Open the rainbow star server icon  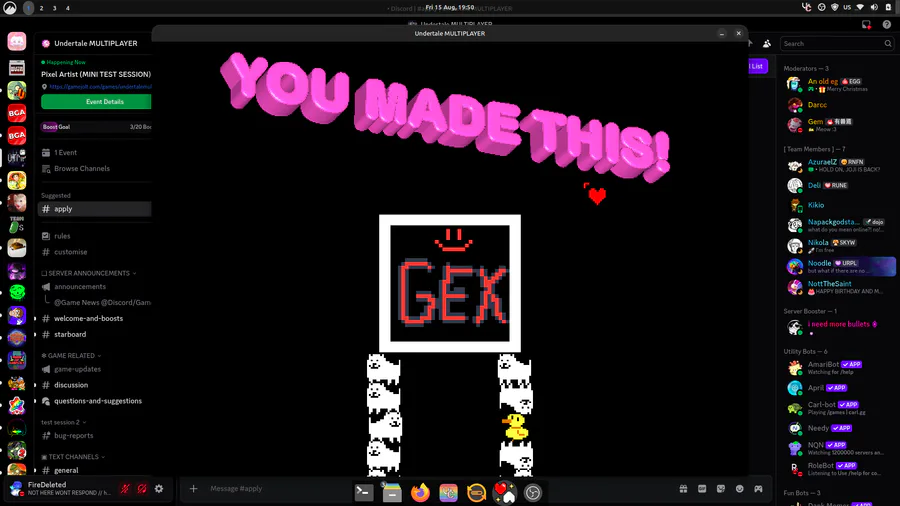coord(17,406)
